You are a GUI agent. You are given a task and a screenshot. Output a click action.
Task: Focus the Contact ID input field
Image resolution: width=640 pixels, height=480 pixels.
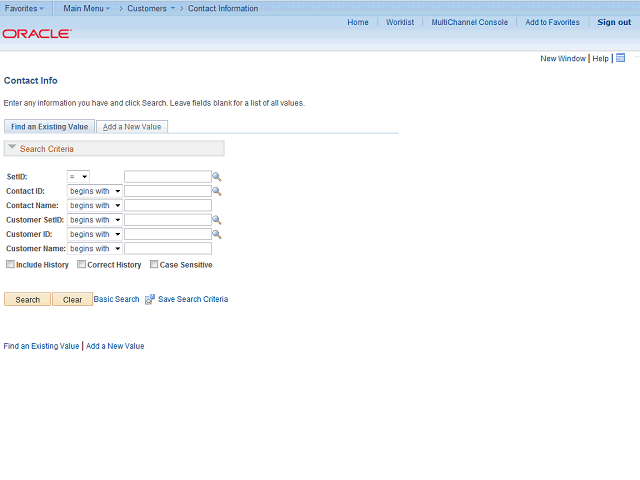[x=168, y=191]
